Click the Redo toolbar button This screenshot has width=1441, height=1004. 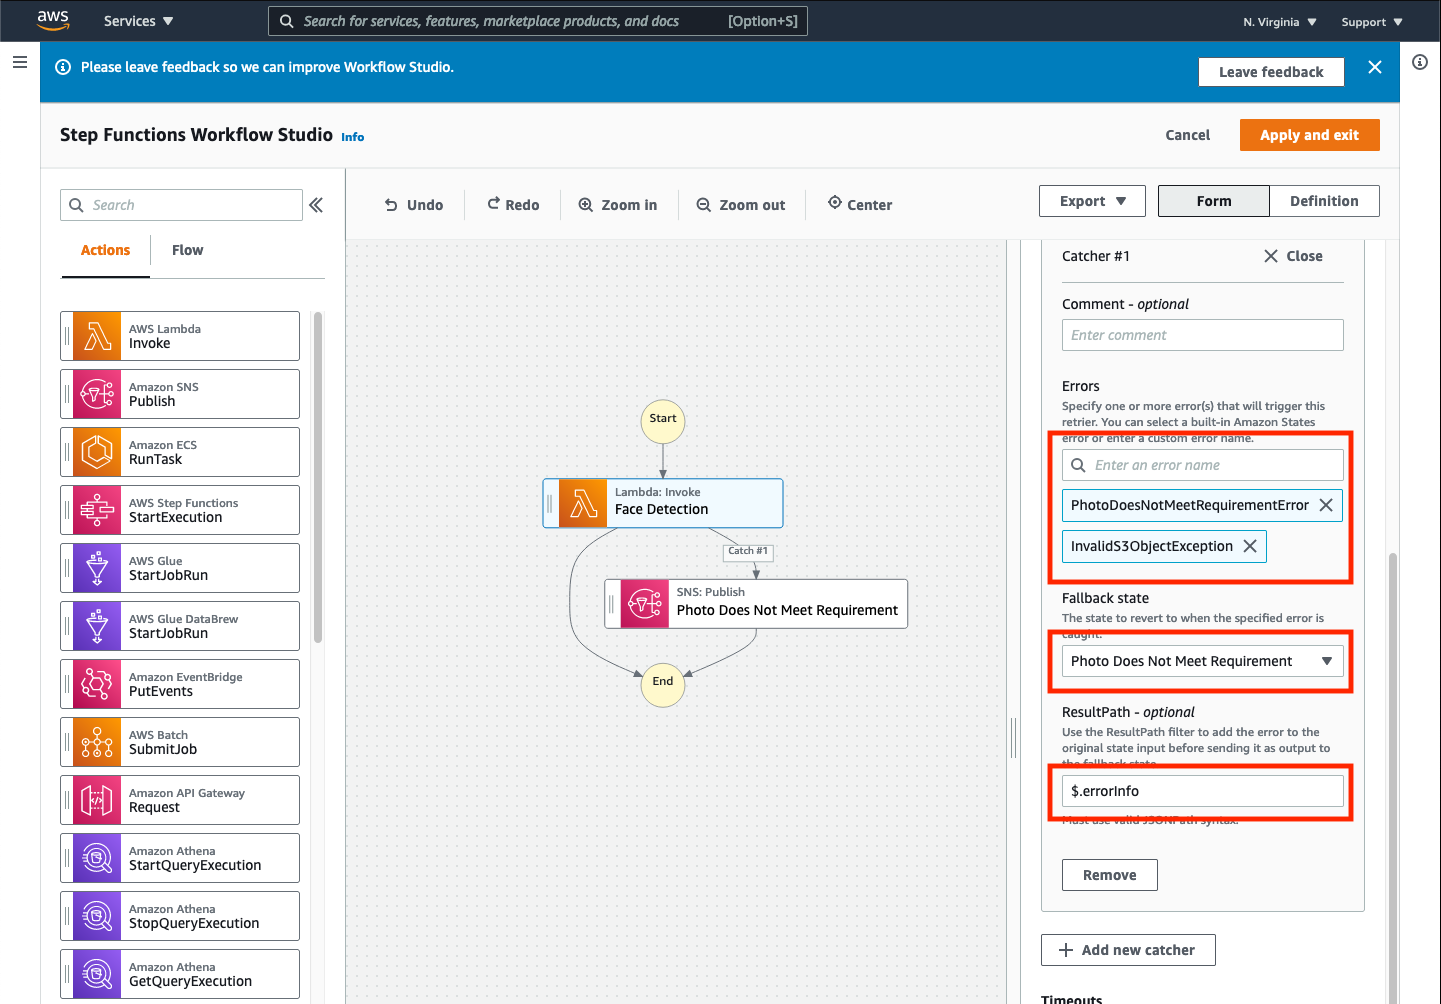pos(514,205)
